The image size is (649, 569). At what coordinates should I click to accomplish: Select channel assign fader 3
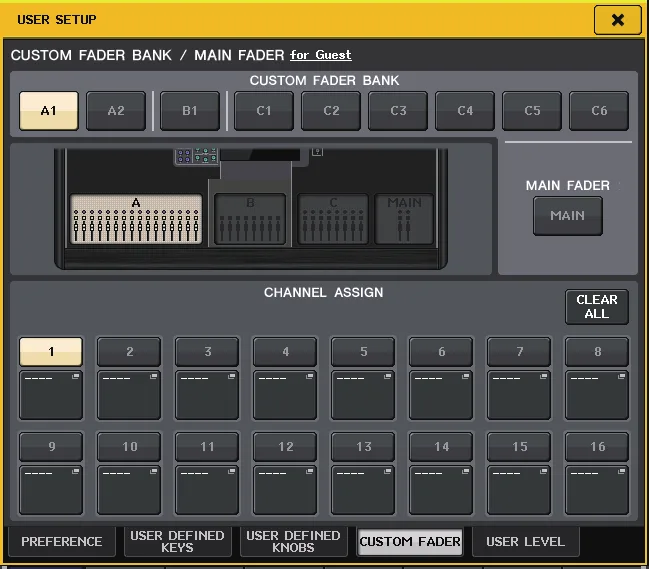pos(207,352)
